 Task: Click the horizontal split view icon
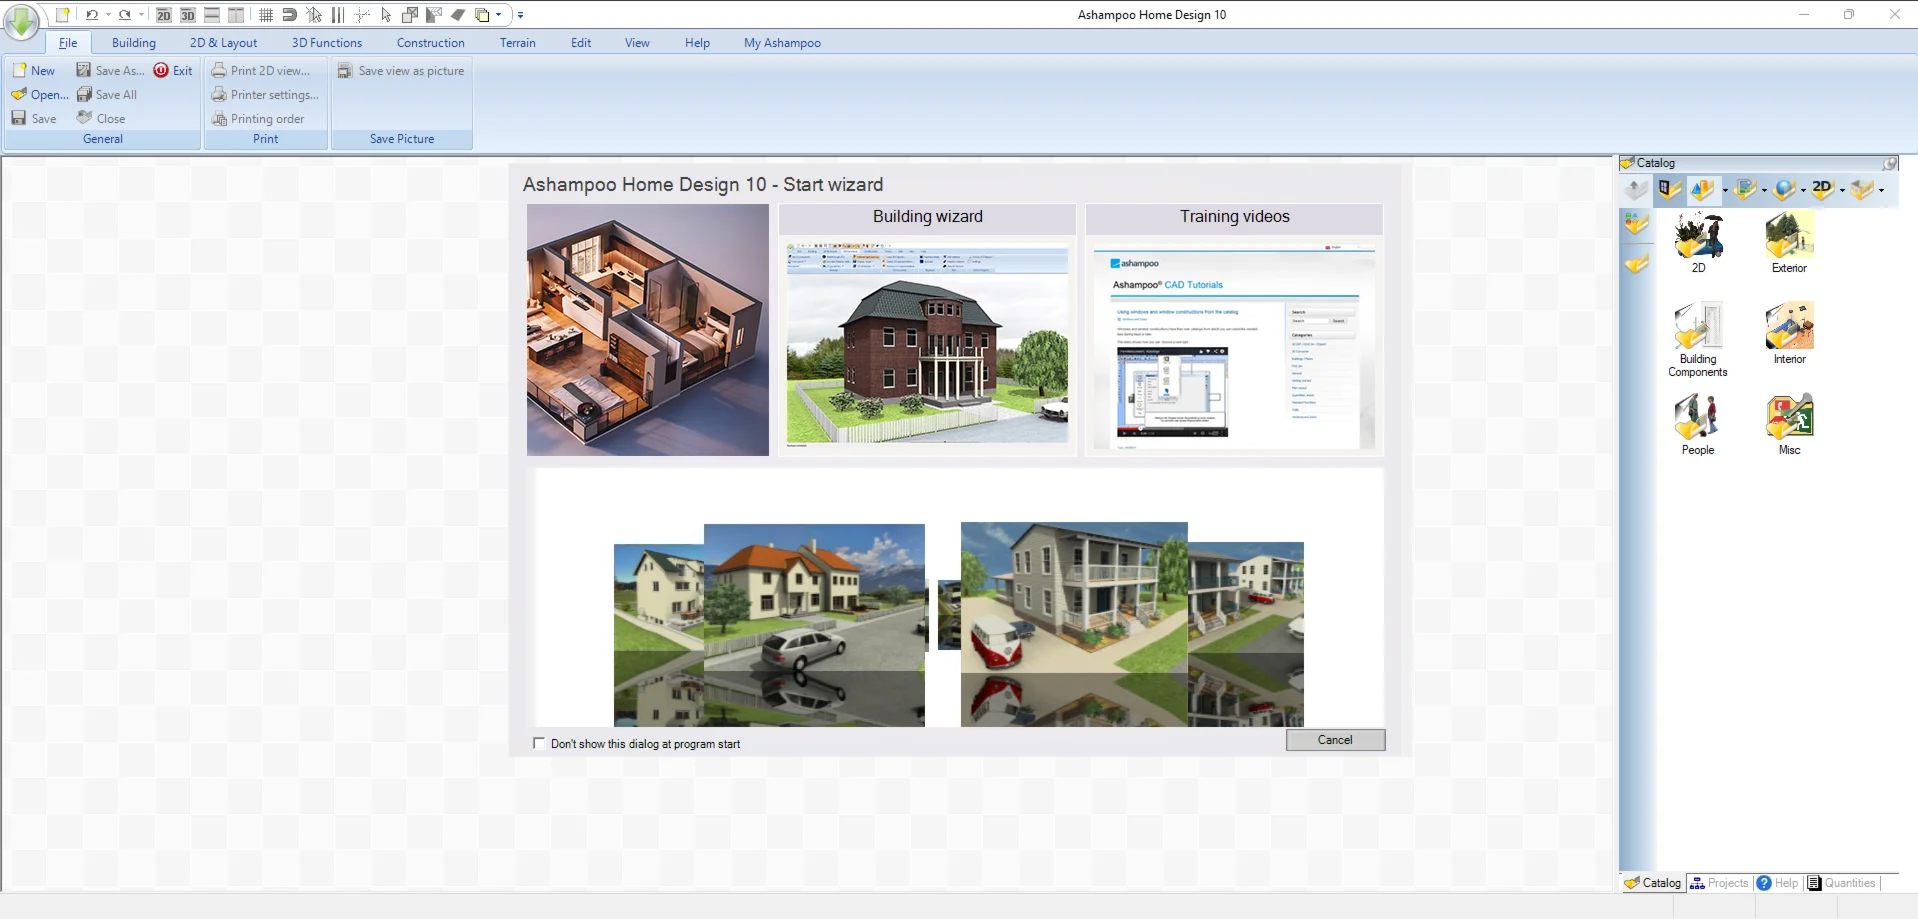(212, 15)
